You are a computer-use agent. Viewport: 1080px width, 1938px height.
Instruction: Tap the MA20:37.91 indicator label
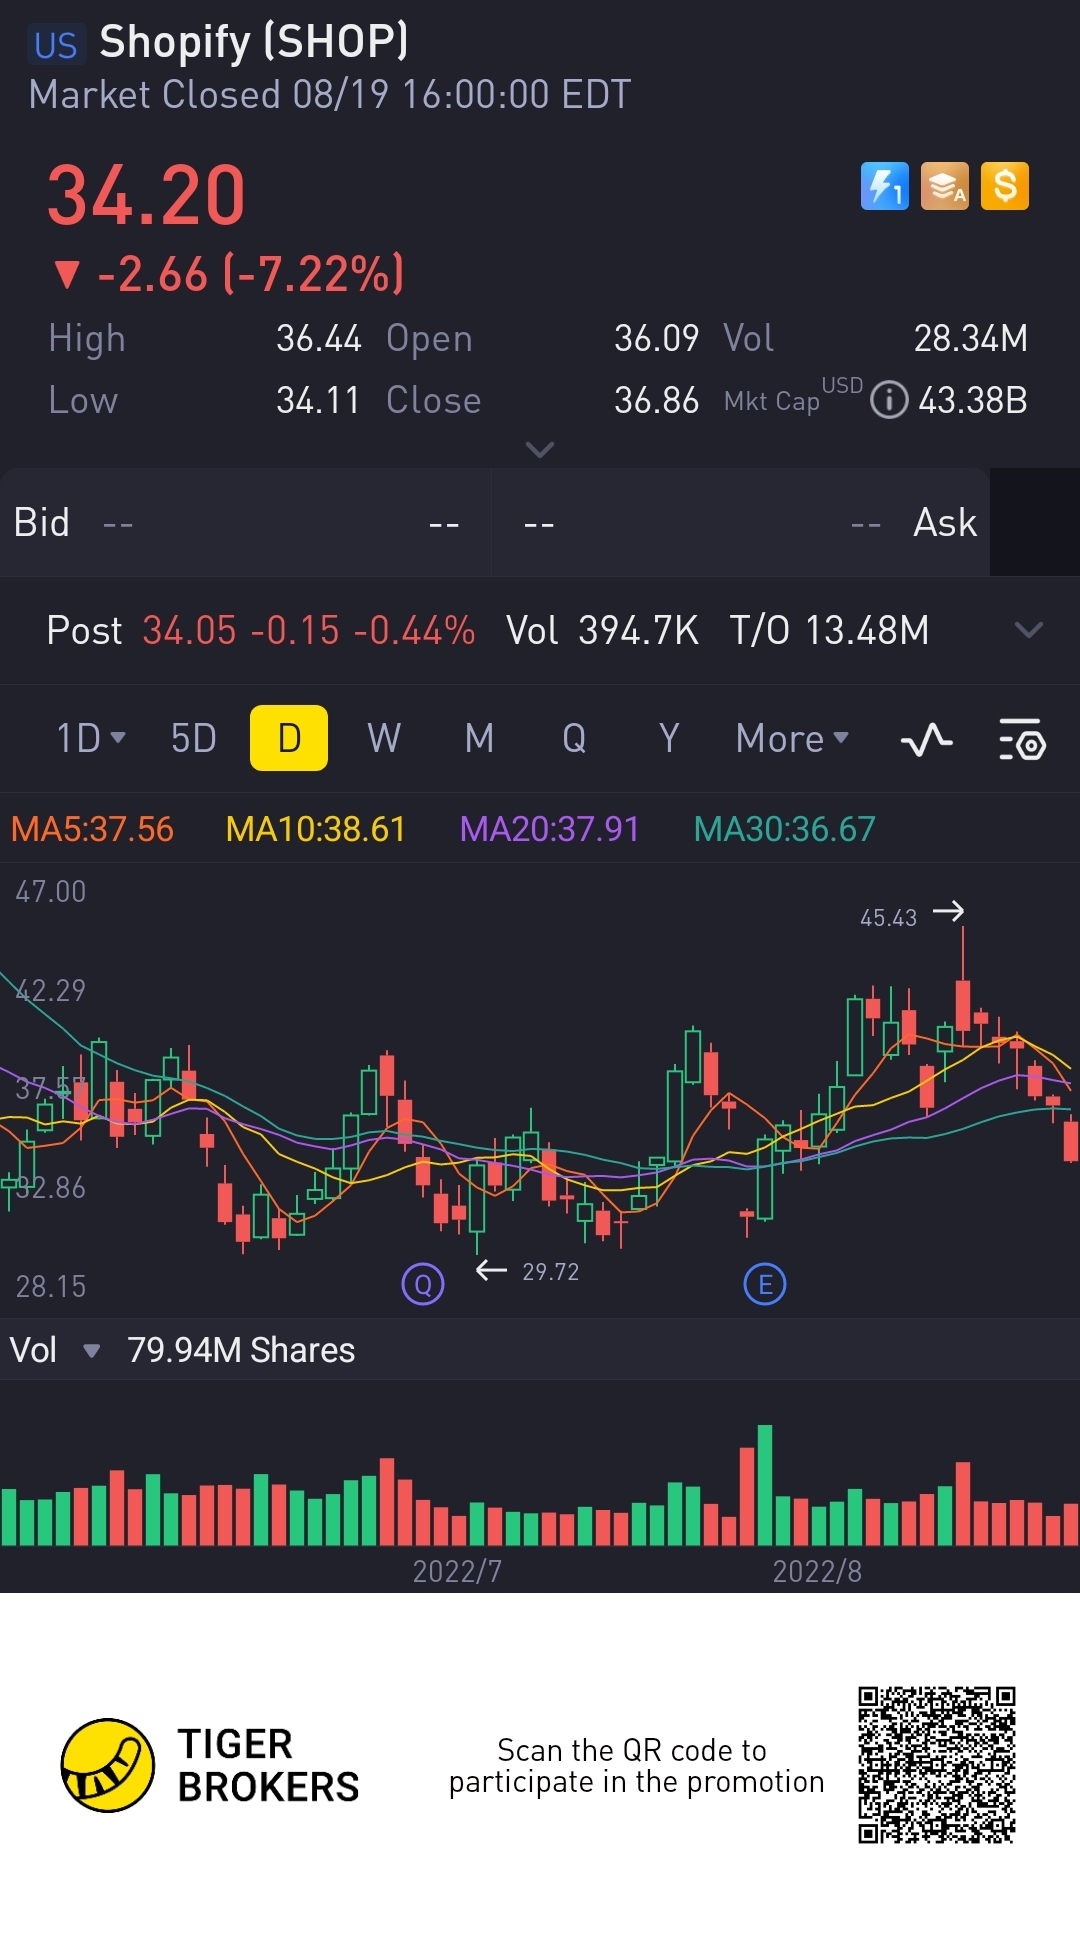(549, 829)
